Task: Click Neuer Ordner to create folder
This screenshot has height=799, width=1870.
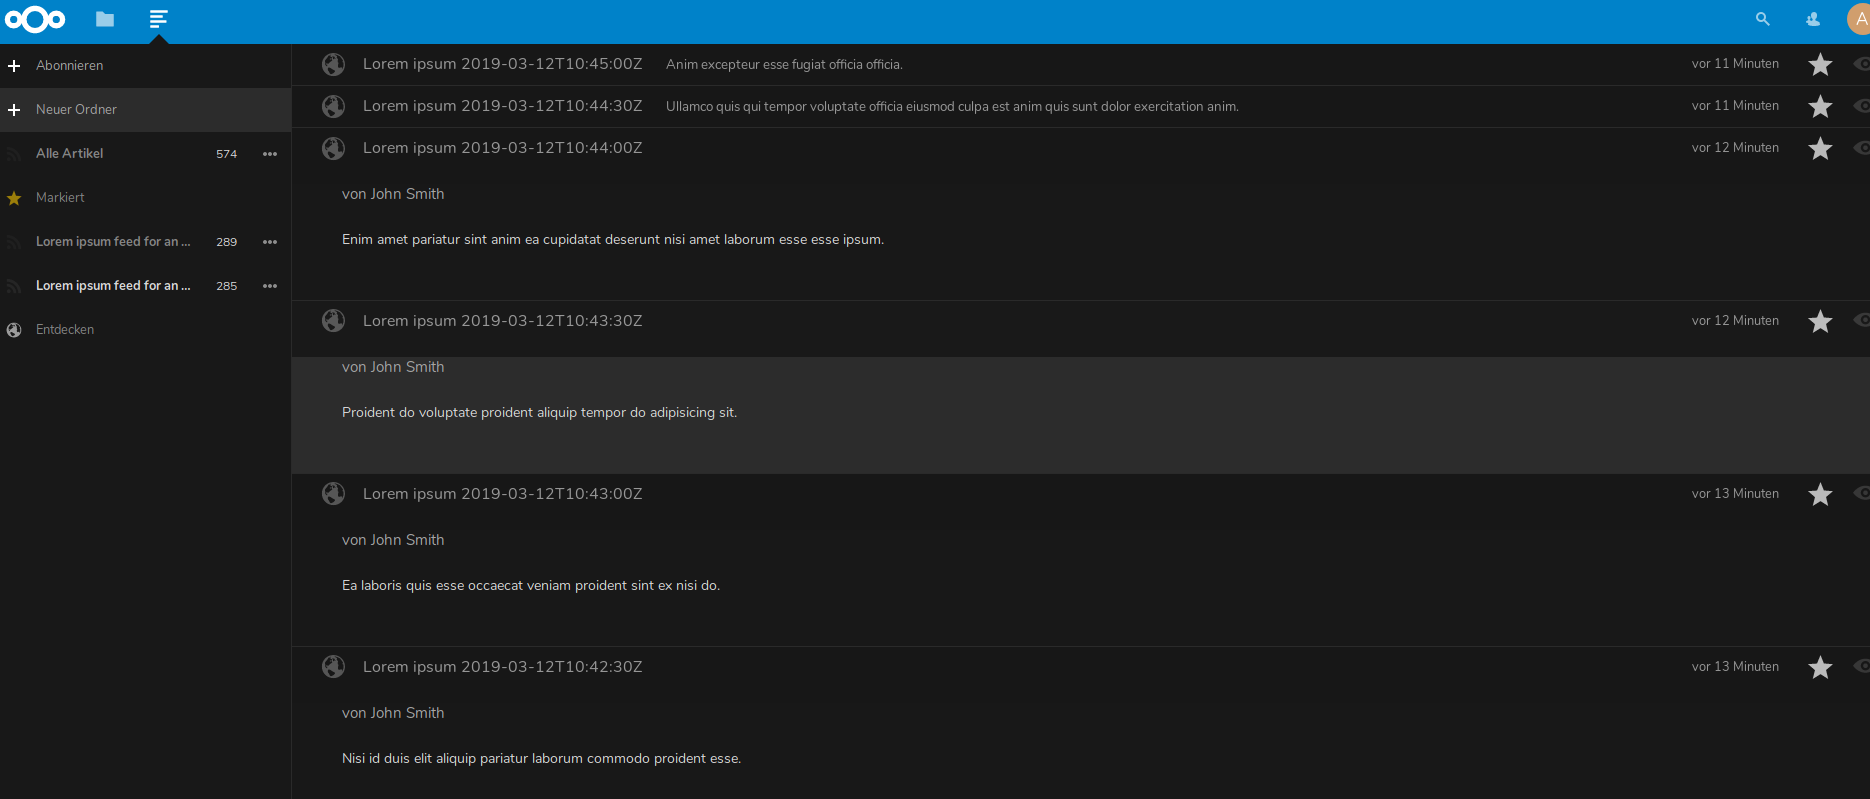Action: click(x=76, y=110)
